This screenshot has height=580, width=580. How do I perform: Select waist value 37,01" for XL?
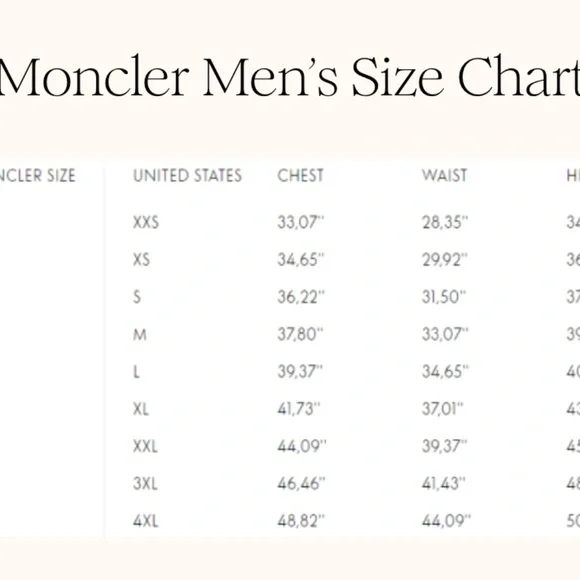coord(442,409)
